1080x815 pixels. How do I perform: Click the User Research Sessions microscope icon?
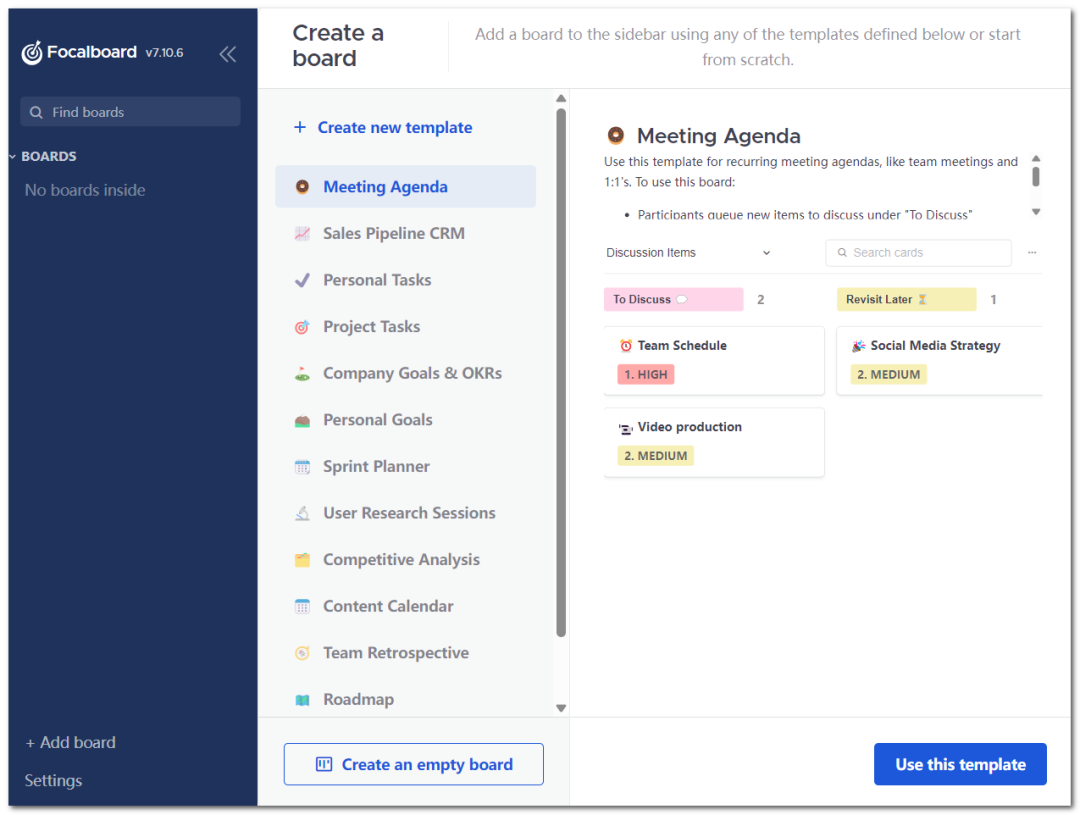point(302,513)
